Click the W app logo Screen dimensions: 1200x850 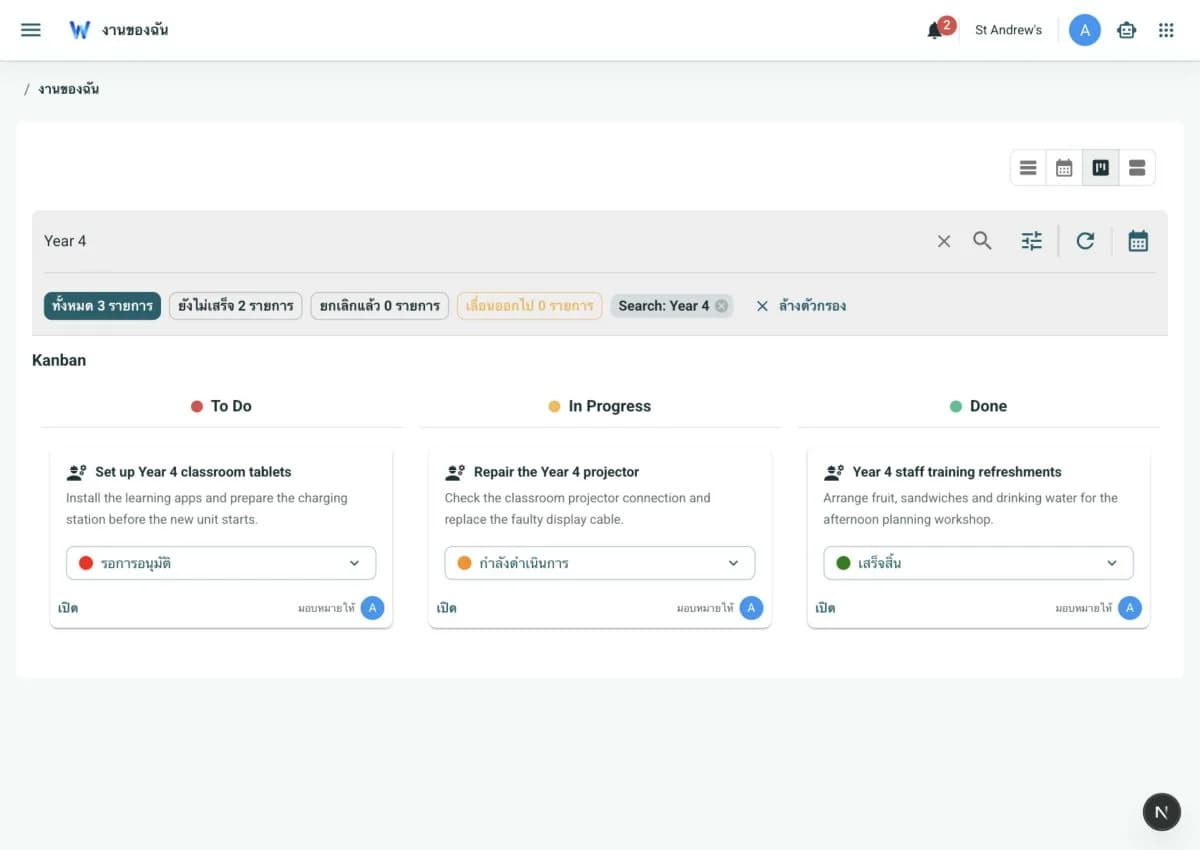80,30
